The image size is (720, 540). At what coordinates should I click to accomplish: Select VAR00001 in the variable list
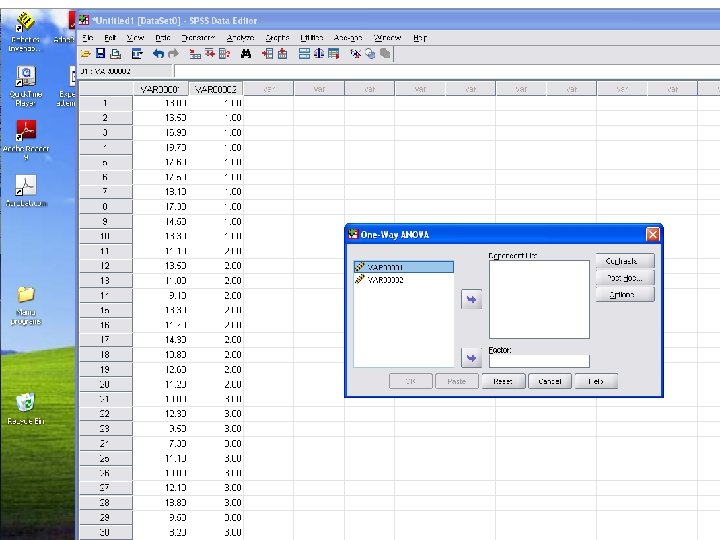coord(404,267)
